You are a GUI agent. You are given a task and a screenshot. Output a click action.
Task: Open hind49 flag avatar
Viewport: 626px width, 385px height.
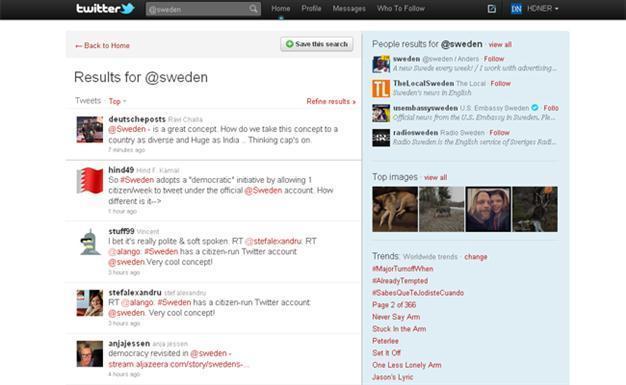coord(90,181)
